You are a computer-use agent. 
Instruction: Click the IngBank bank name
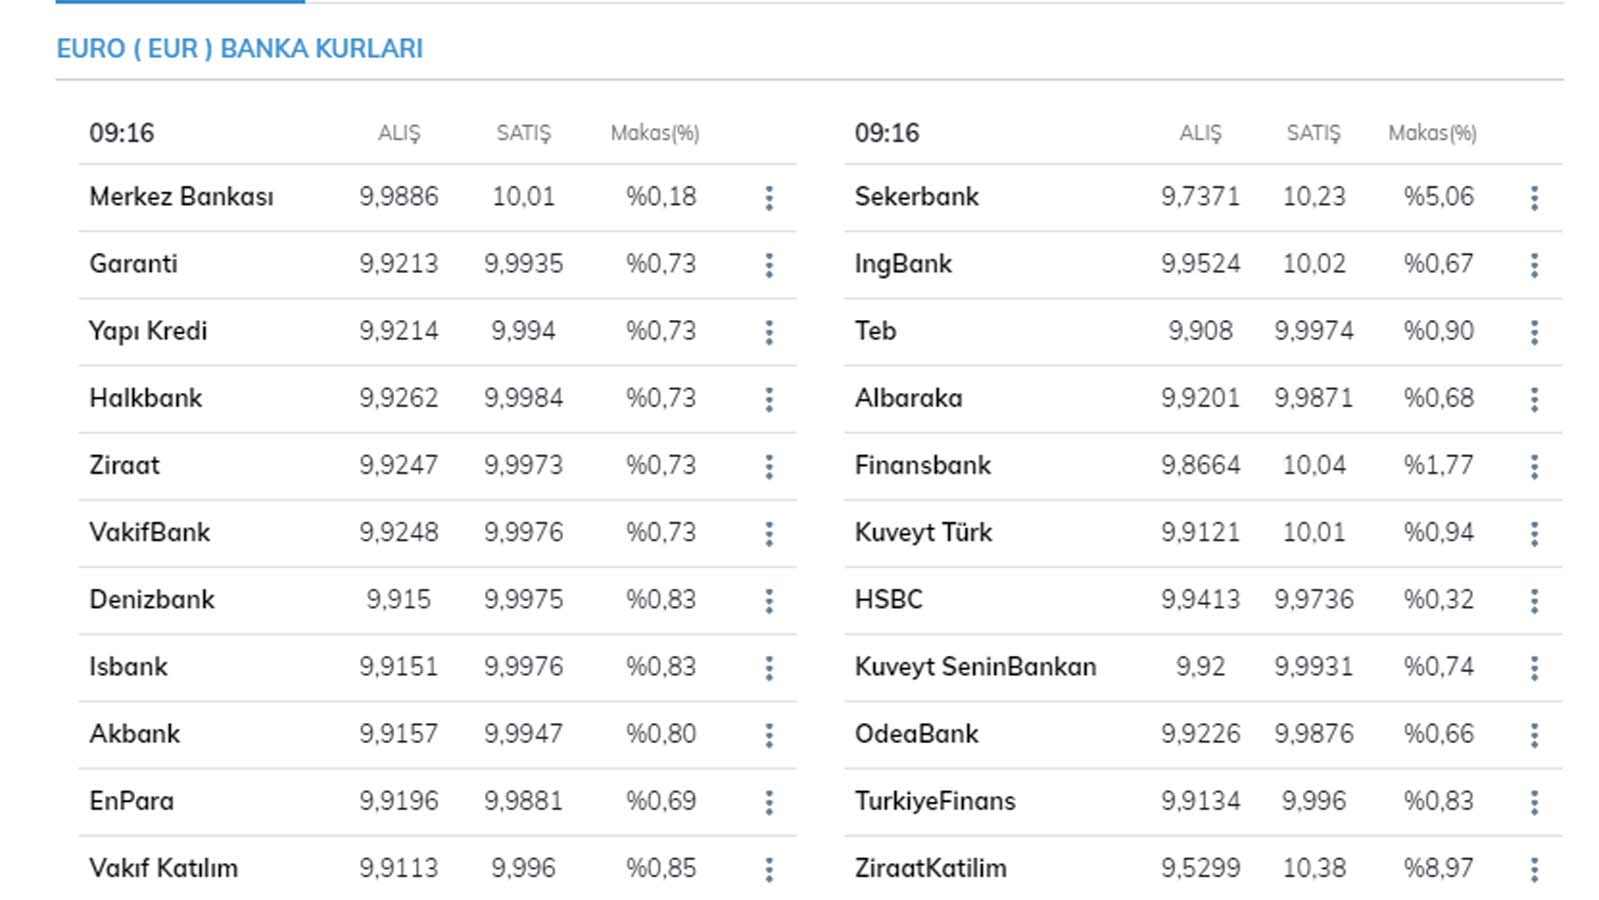[903, 264]
